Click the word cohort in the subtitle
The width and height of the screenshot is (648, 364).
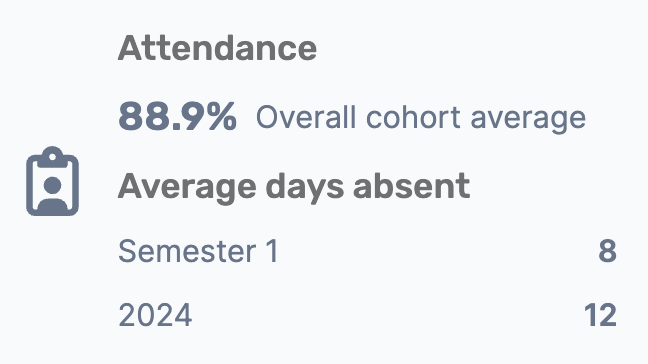pyautogui.click(x=413, y=117)
